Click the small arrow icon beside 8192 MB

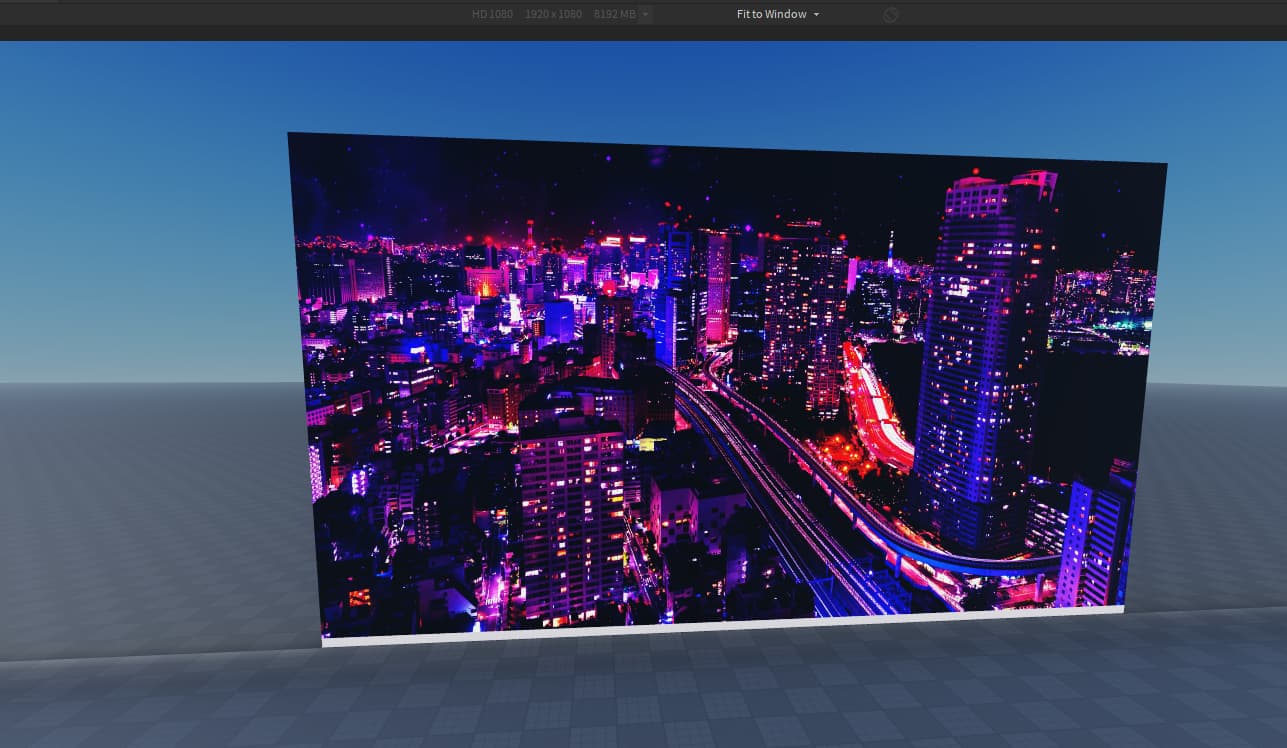[x=645, y=14]
